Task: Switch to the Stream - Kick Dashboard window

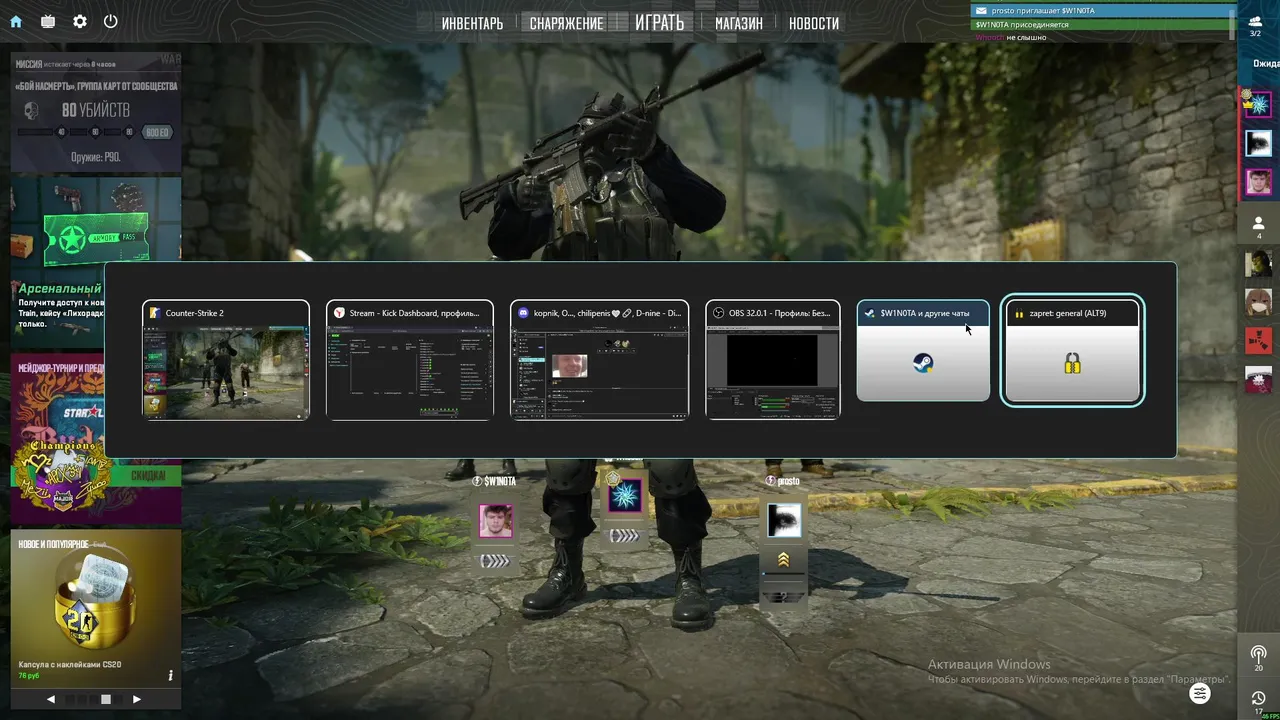Action: click(x=410, y=360)
